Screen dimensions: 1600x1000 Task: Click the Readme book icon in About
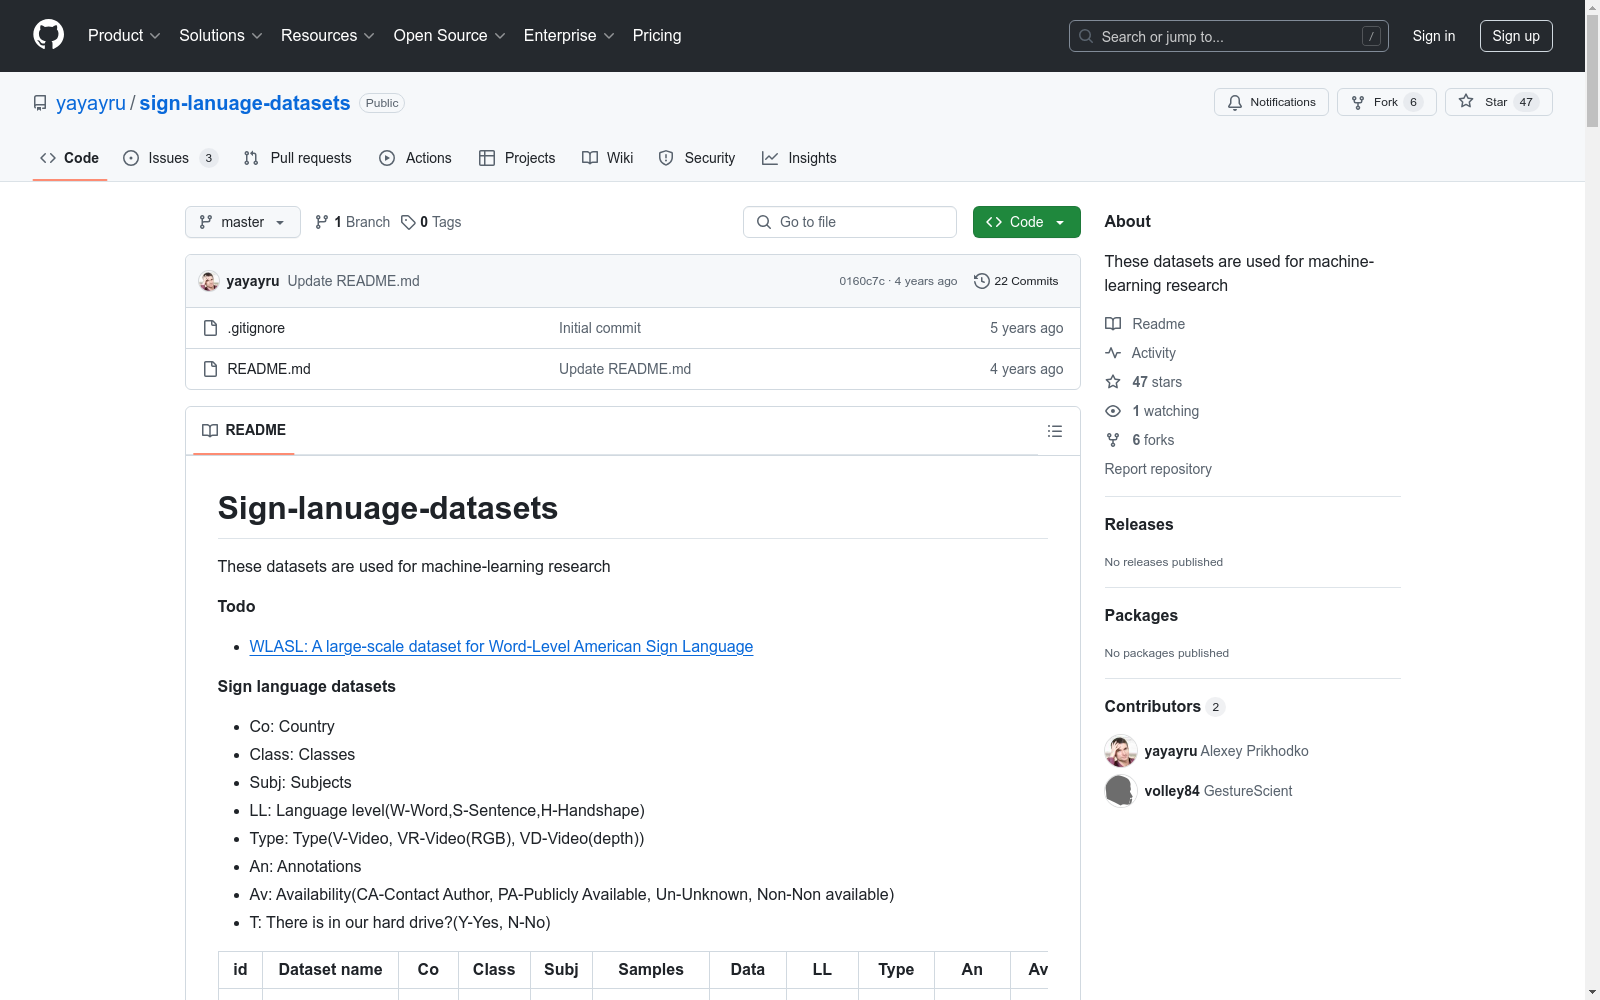pos(1113,324)
